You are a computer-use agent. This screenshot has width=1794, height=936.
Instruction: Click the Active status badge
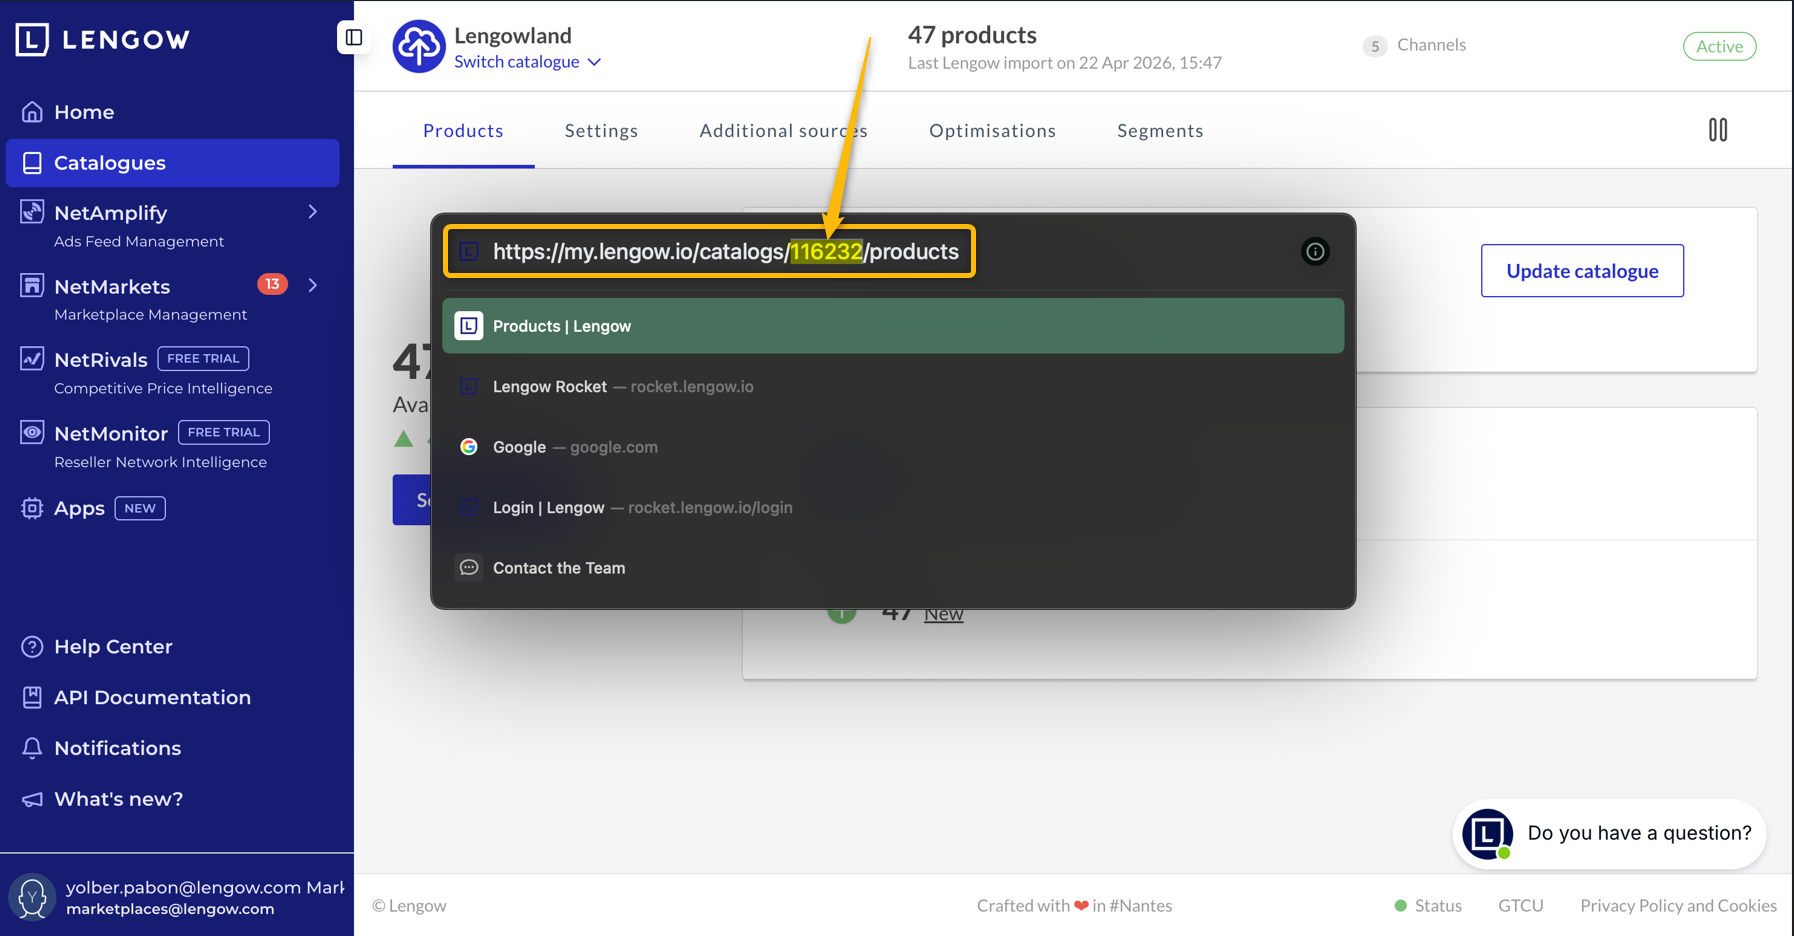pos(1720,46)
